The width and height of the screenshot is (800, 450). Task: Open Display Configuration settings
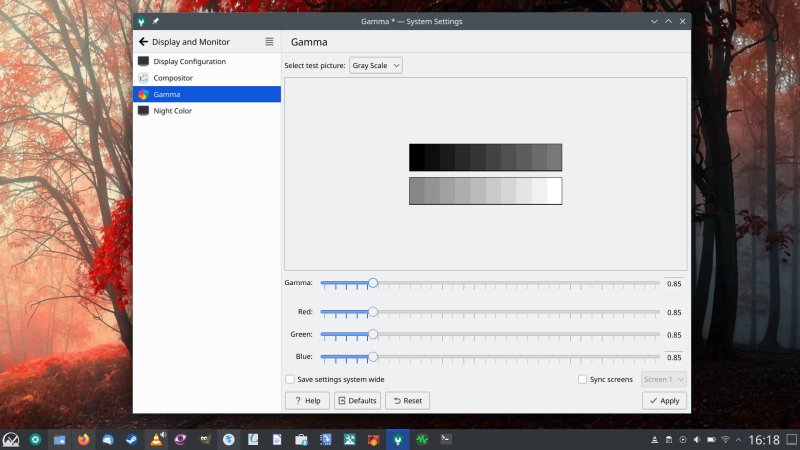click(188, 61)
